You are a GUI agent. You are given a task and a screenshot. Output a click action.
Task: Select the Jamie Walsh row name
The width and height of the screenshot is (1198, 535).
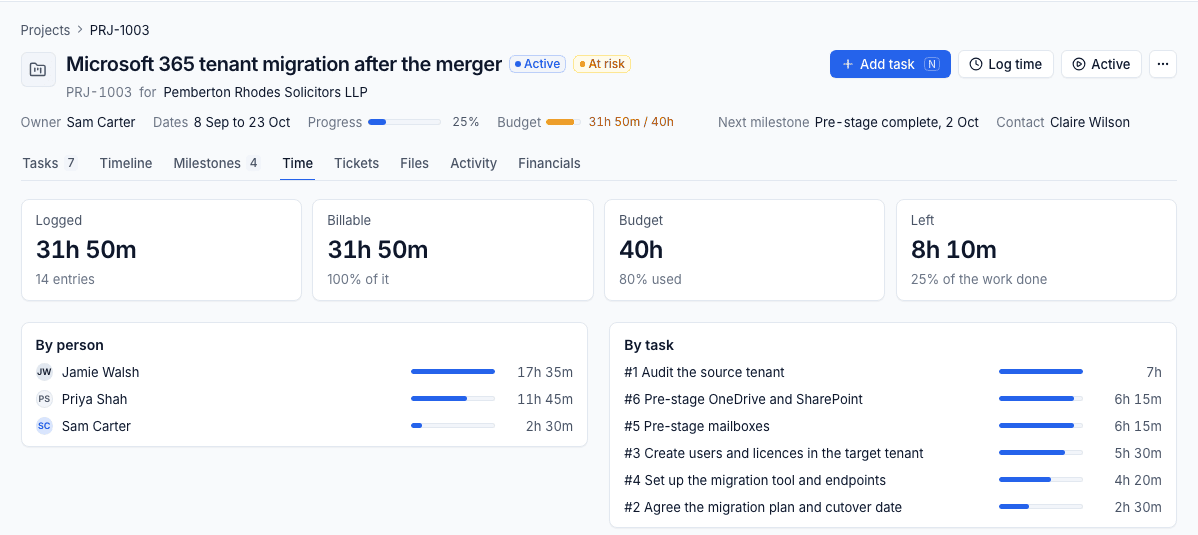point(101,372)
